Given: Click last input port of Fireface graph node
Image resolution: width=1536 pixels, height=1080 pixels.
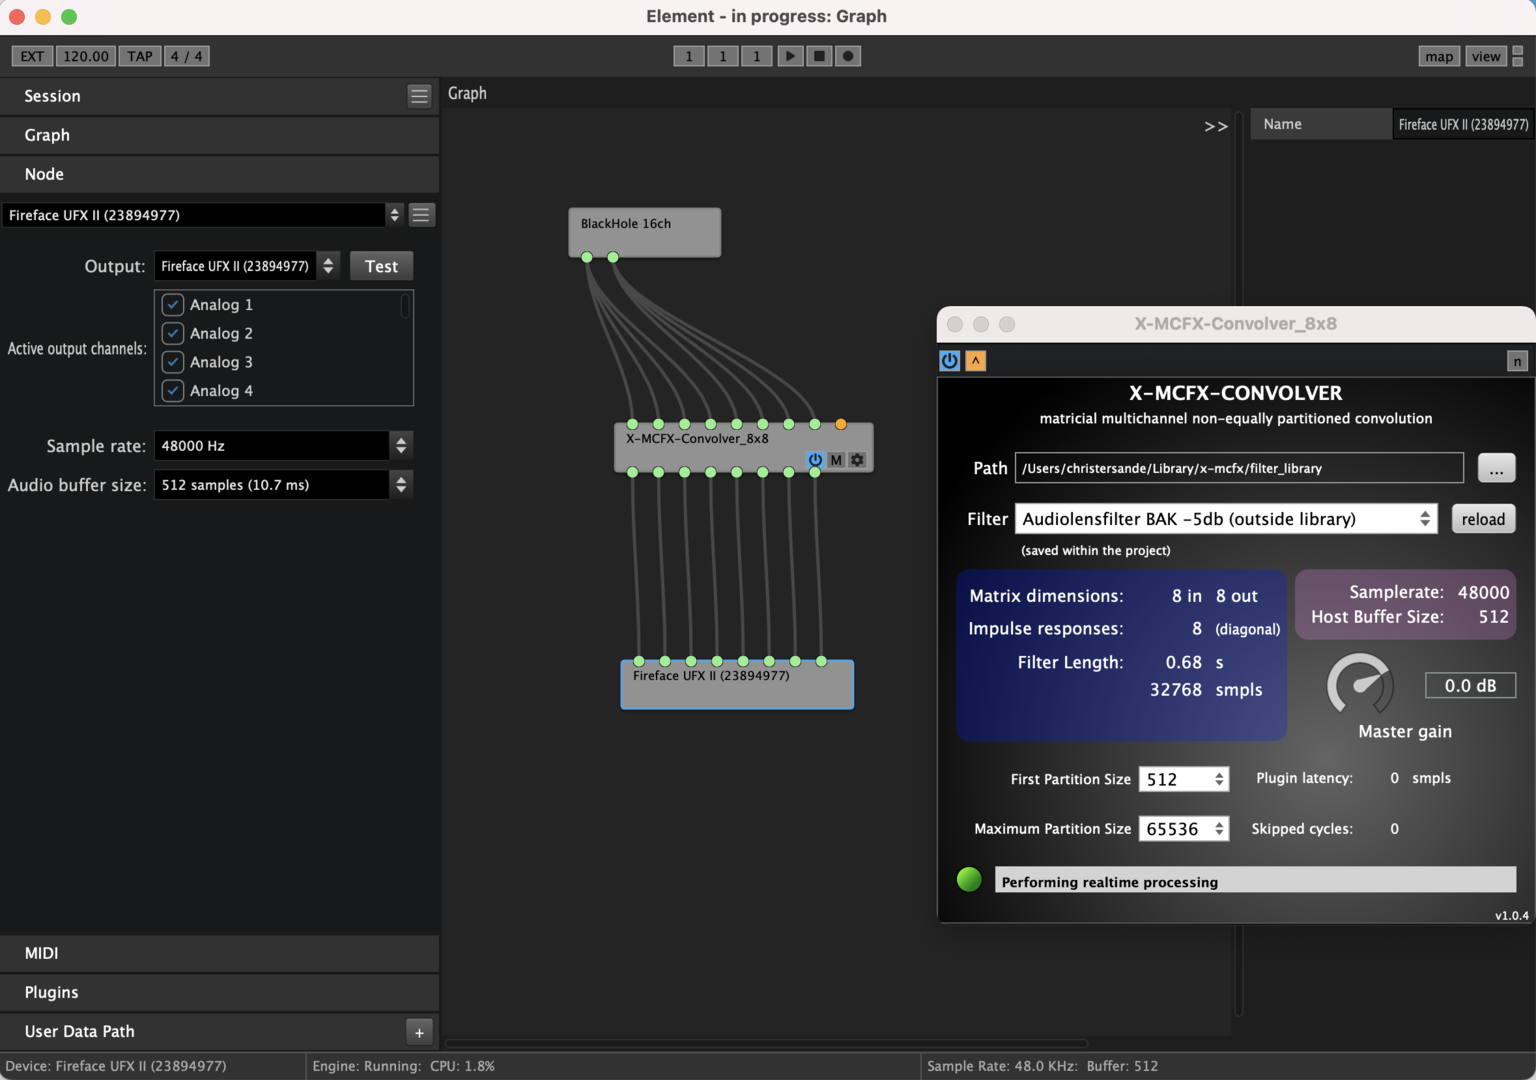Looking at the screenshot, I should point(821,661).
